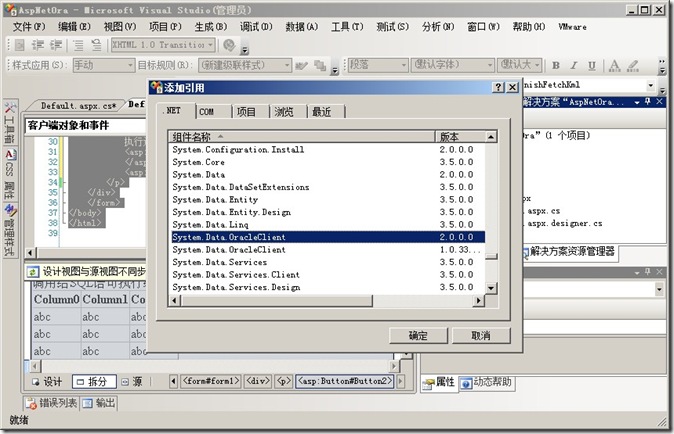Click the help question mark in Add Reference dialog
This screenshot has width=674, height=434.
coord(498,87)
